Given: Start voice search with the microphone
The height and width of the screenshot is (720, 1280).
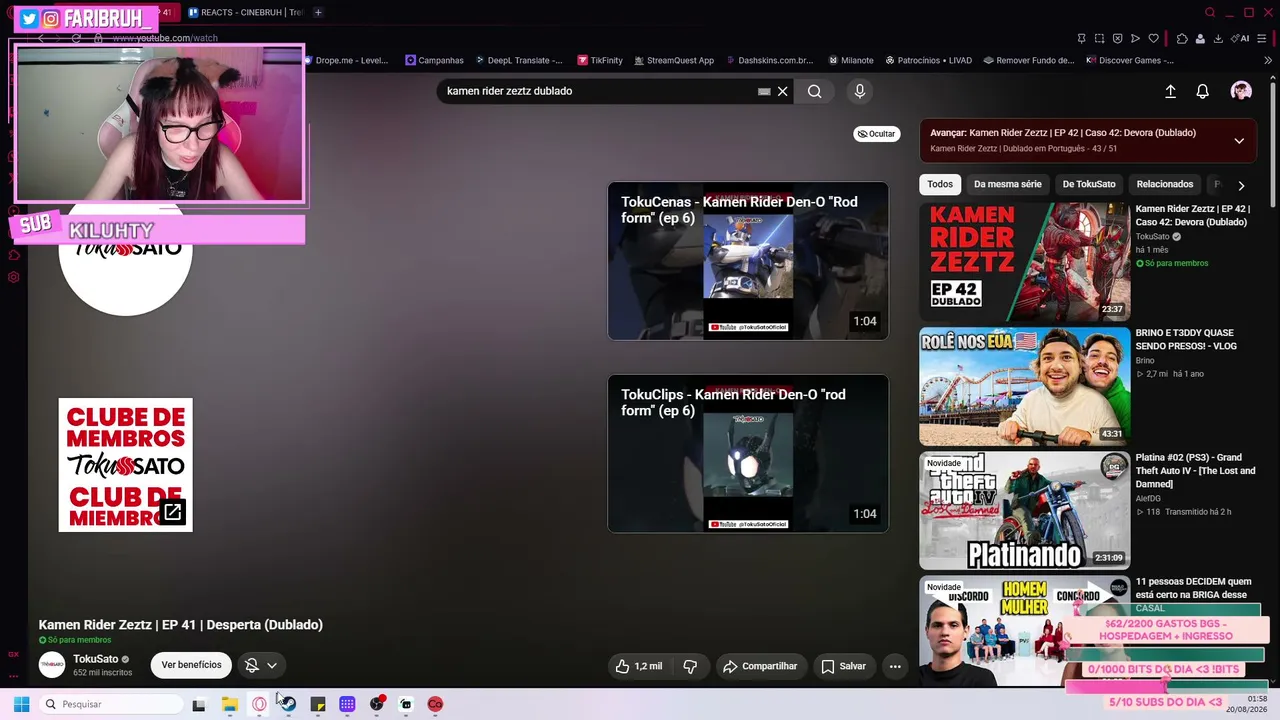Looking at the screenshot, I should point(859,91).
